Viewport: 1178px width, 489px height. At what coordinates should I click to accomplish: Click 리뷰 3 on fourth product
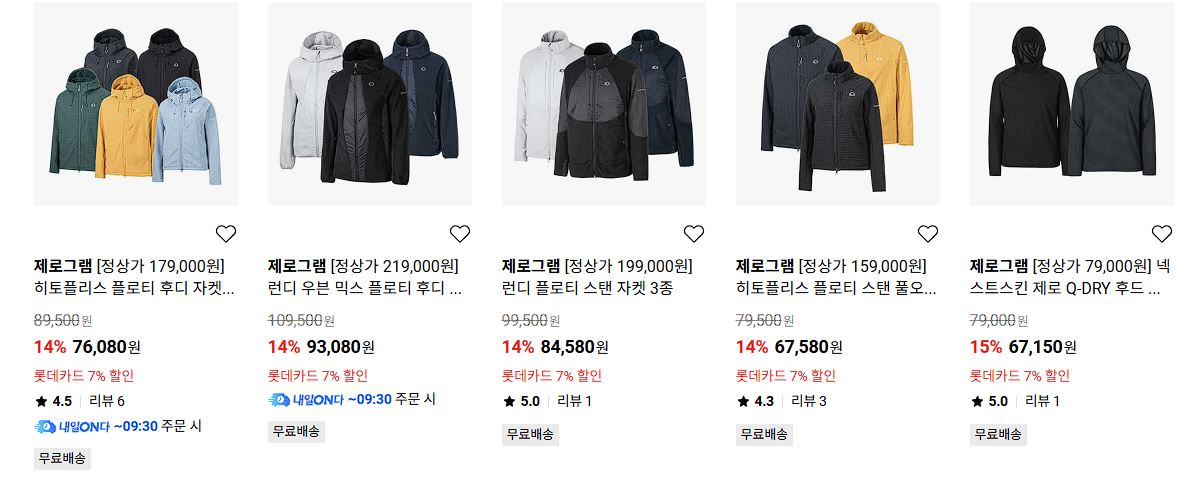(809, 401)
